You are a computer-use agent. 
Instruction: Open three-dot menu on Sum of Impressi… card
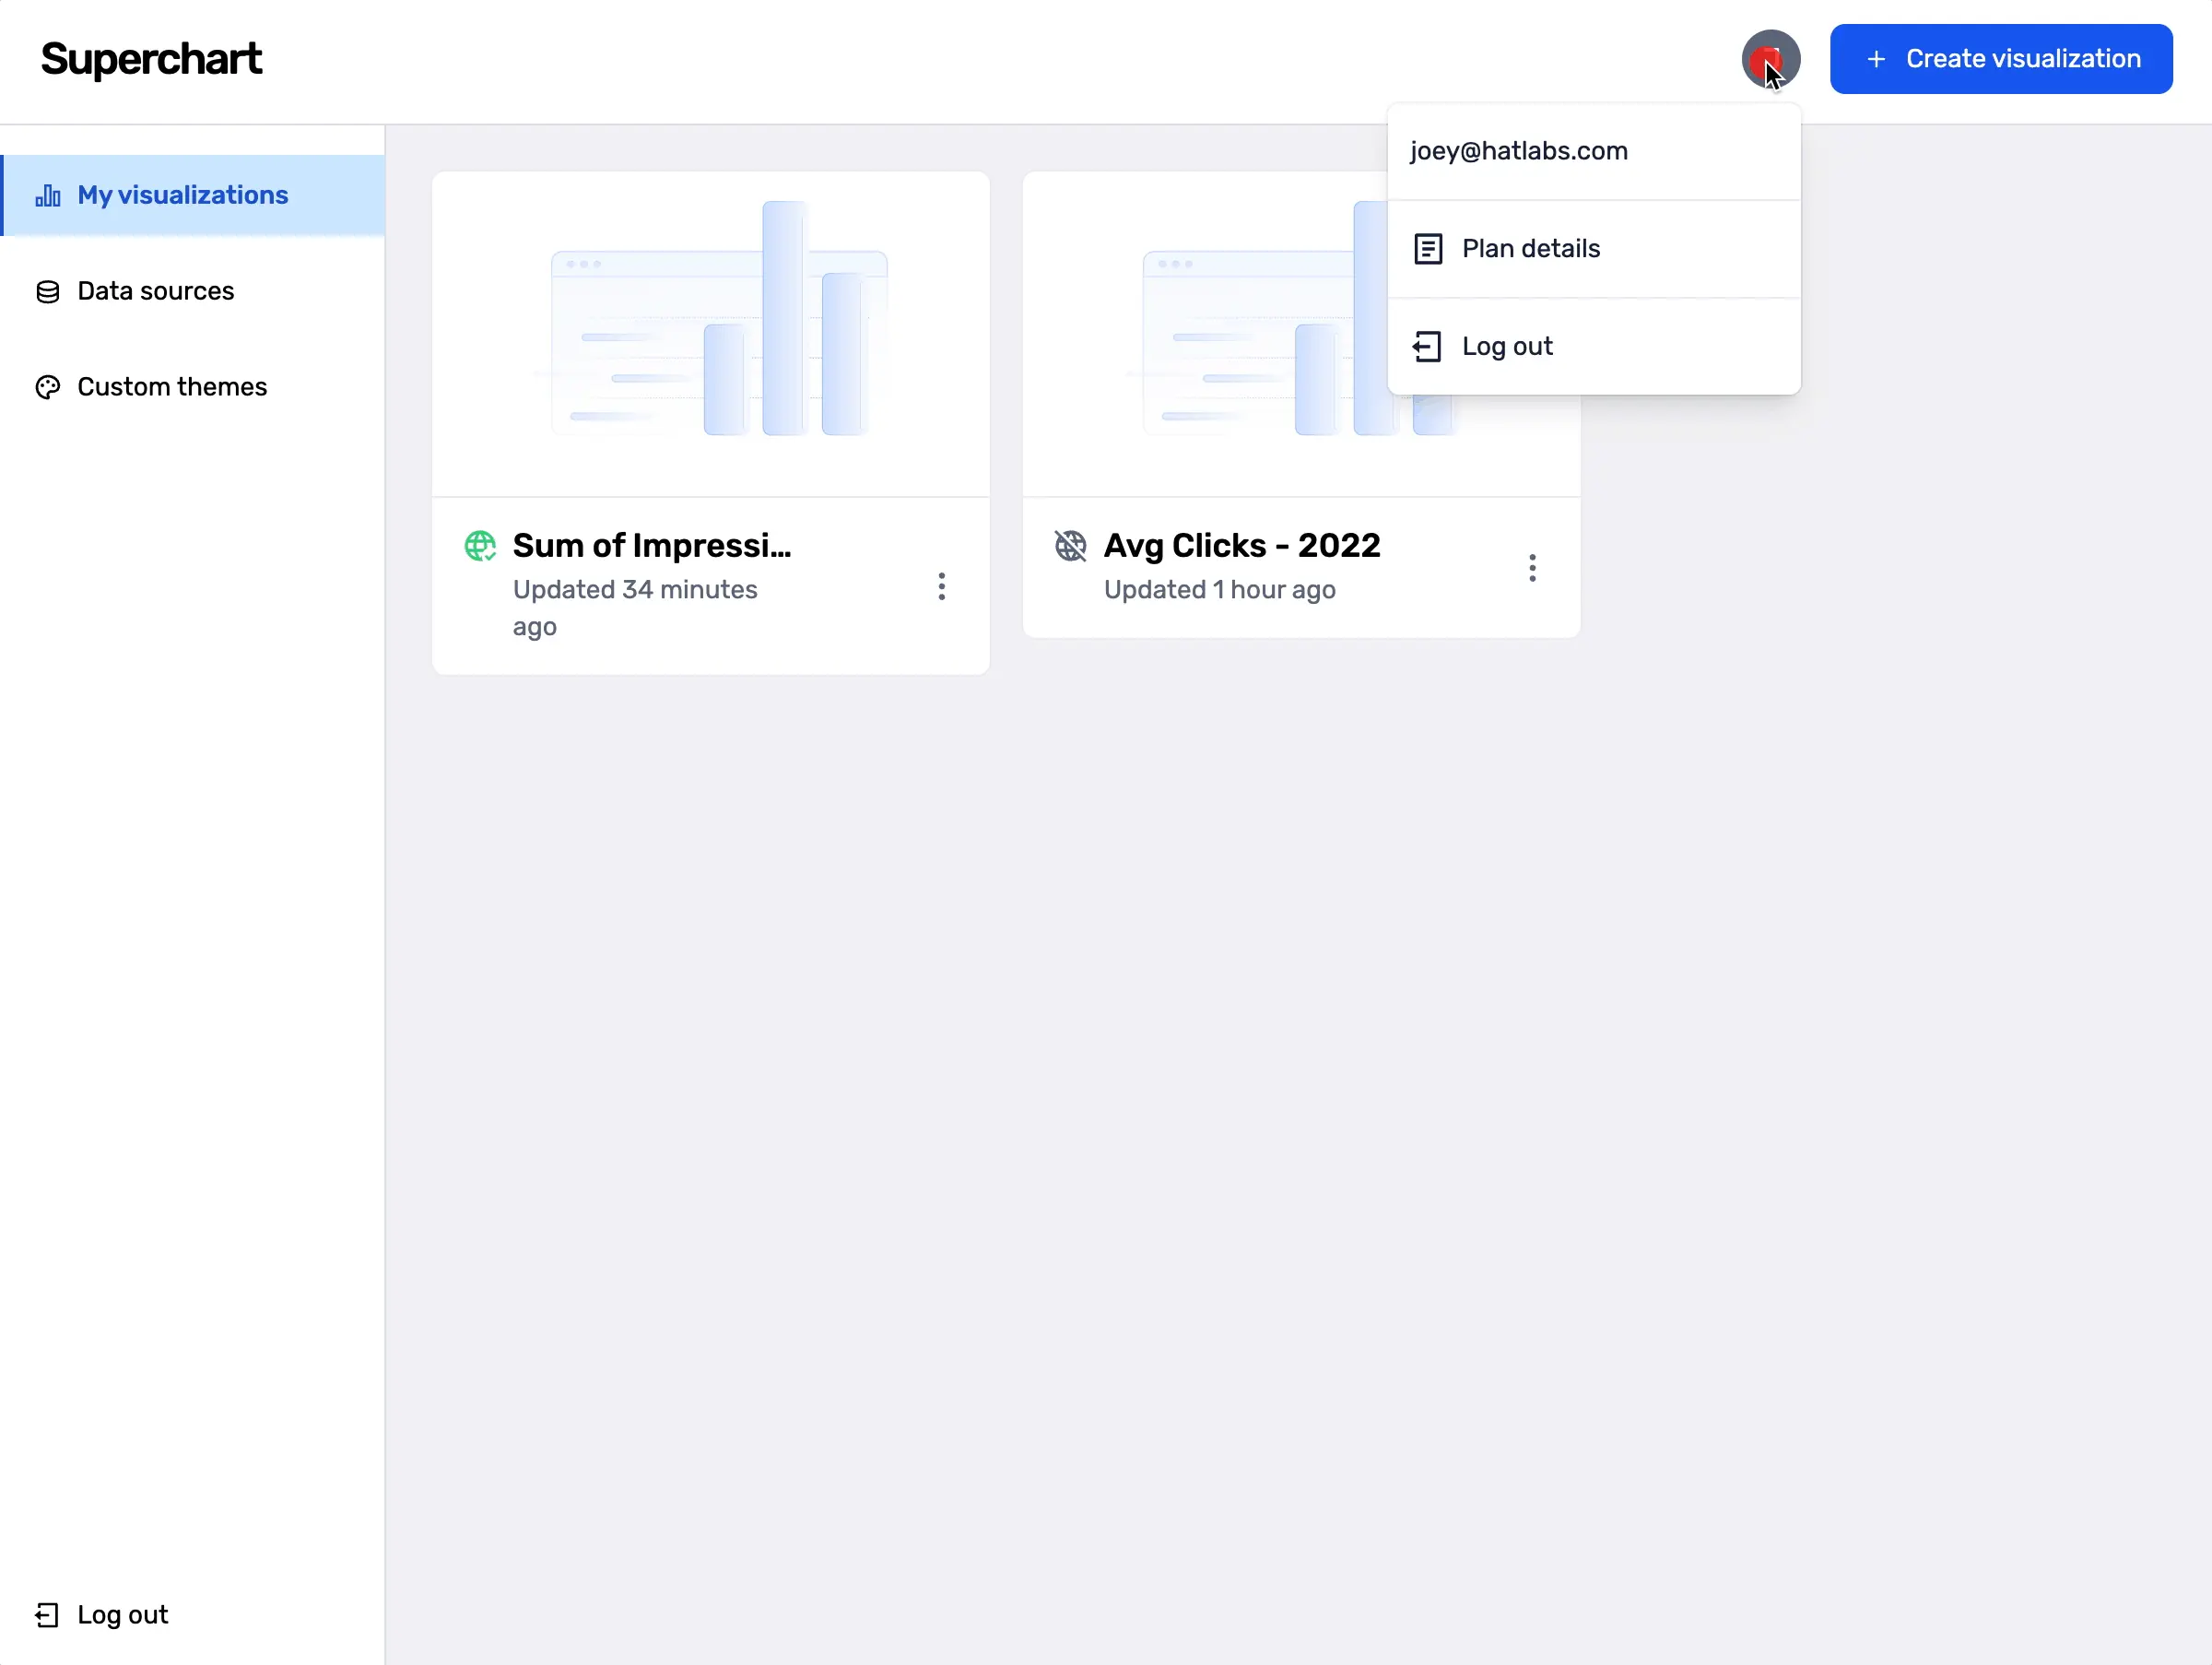click(941, 586)
